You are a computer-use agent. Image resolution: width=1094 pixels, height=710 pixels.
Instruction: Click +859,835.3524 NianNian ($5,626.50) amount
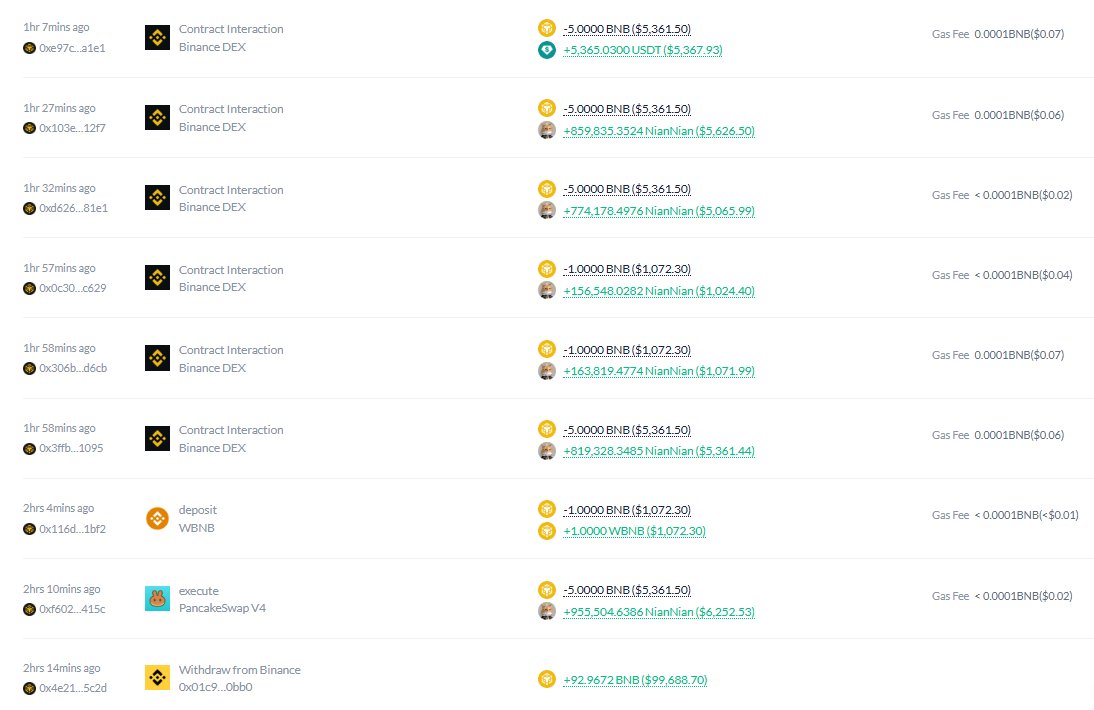click(659, 131)
